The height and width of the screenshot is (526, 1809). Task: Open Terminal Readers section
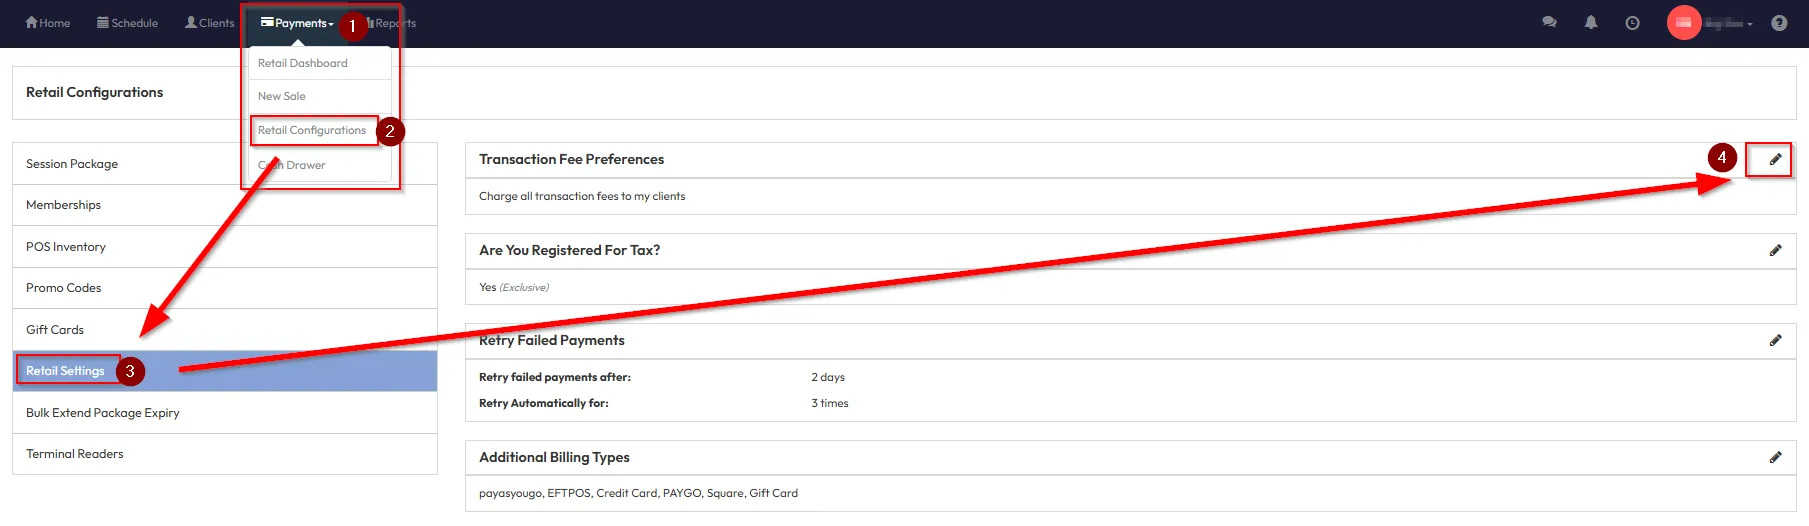[75, 454]
